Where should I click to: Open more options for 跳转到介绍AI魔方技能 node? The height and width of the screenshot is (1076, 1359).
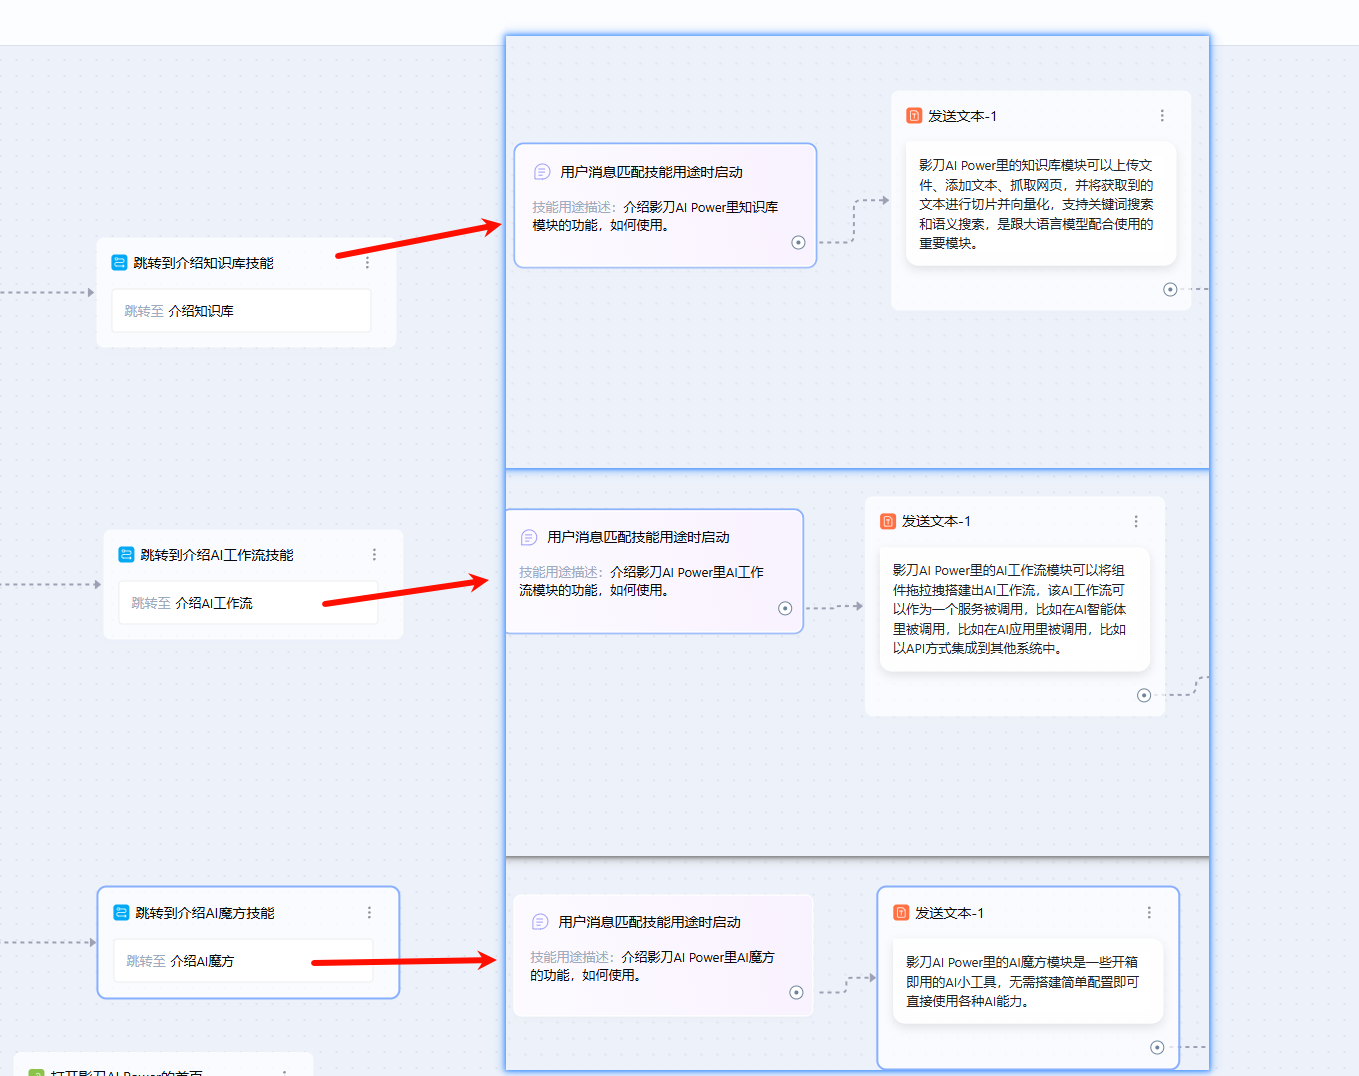[x=369, y=913]
